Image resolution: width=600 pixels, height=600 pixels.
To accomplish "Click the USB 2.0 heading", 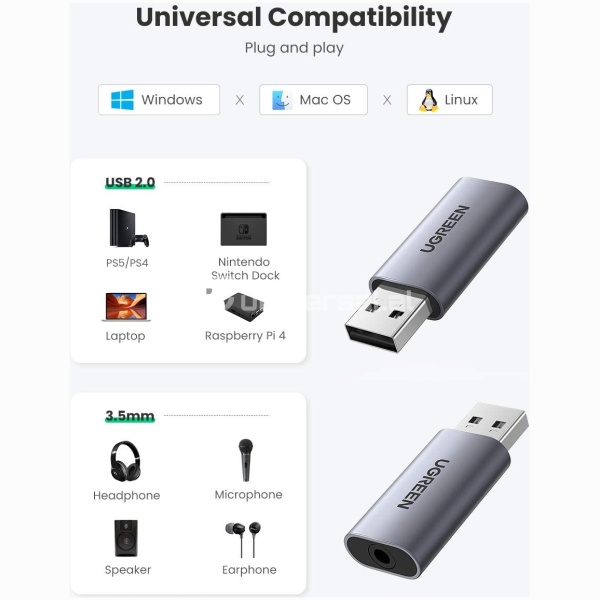I will [130, 183].
